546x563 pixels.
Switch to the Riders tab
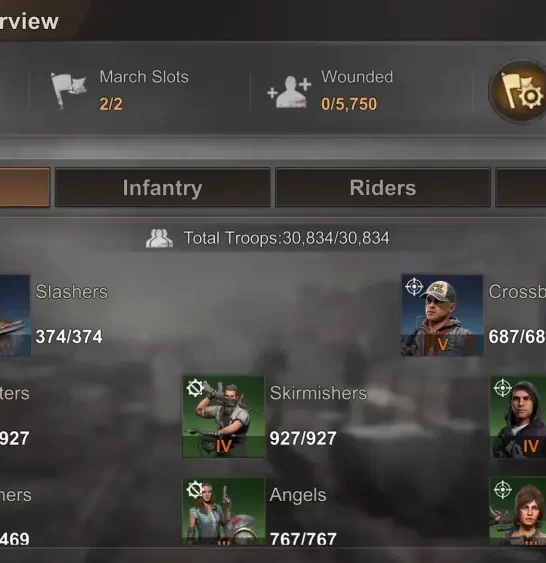pyautogui.click(x=383, y=187)
